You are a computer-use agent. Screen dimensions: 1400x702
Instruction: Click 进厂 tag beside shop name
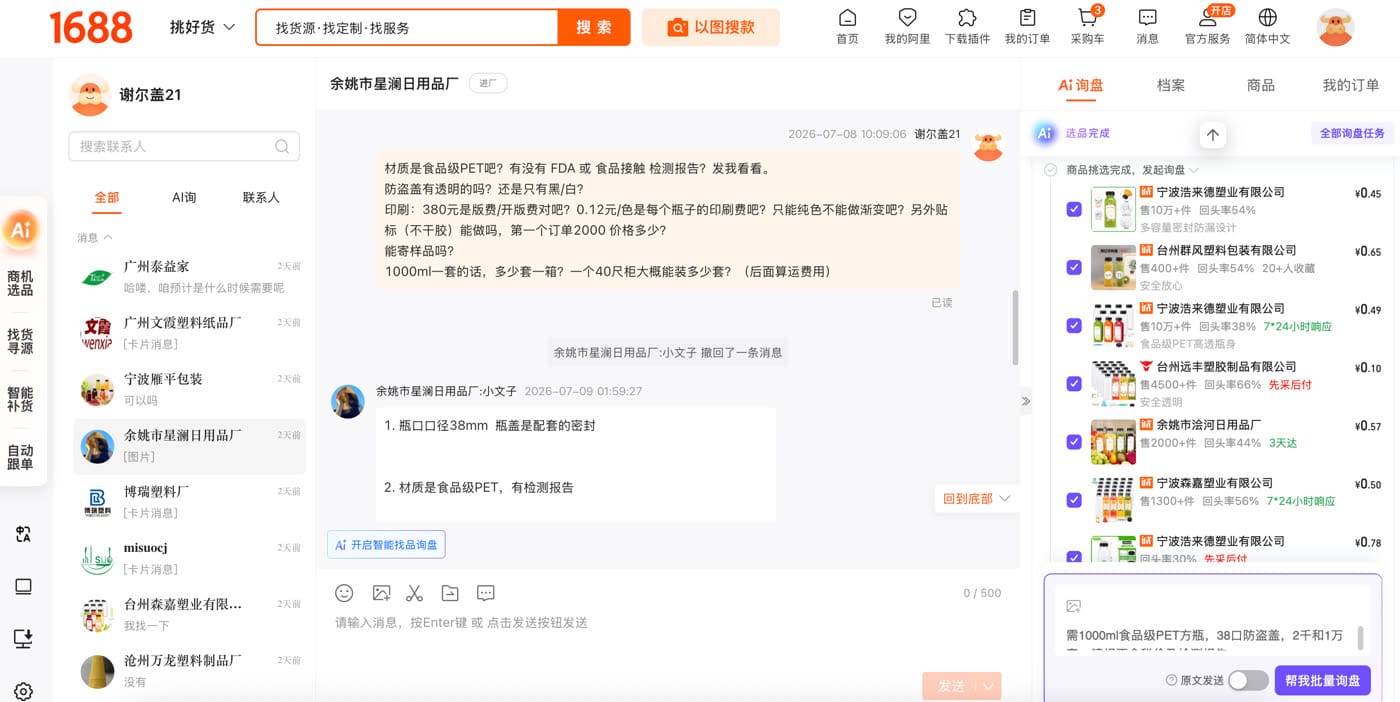(x=488, y=83)
